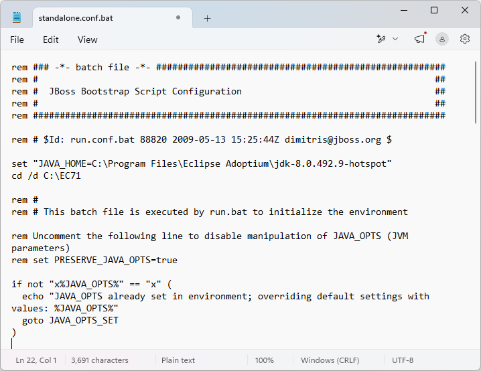This screenshot has width=481, height=371.
Task: Click the goto JAVA_OPTS_SET line
Action: tap(70, 320)
